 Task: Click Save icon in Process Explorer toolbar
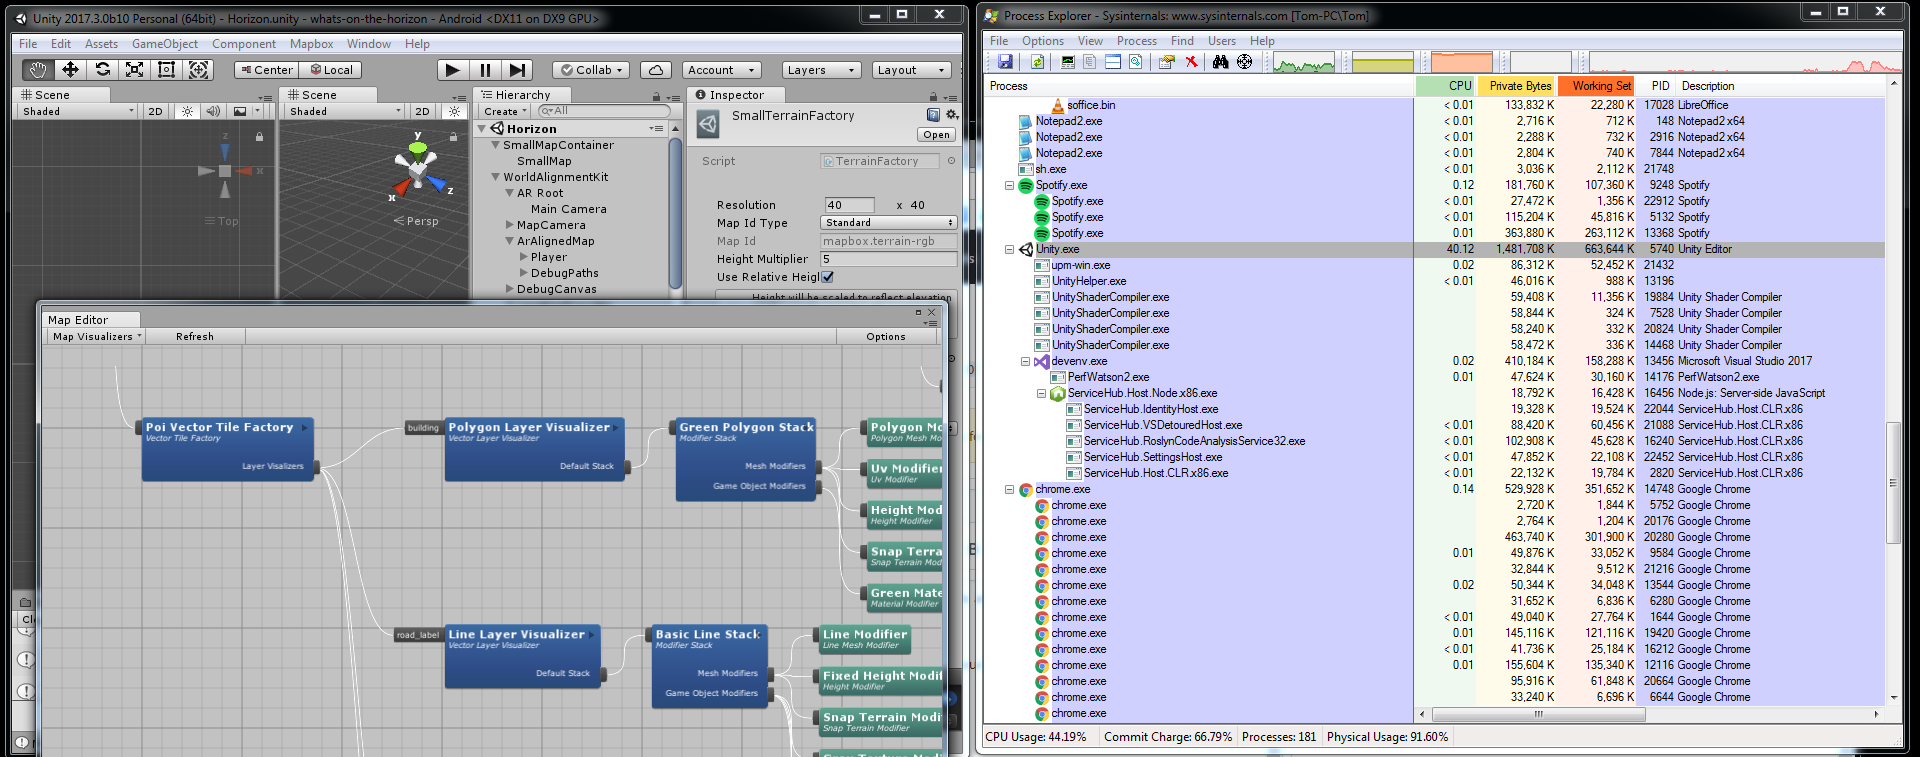tap(1005, 62)
